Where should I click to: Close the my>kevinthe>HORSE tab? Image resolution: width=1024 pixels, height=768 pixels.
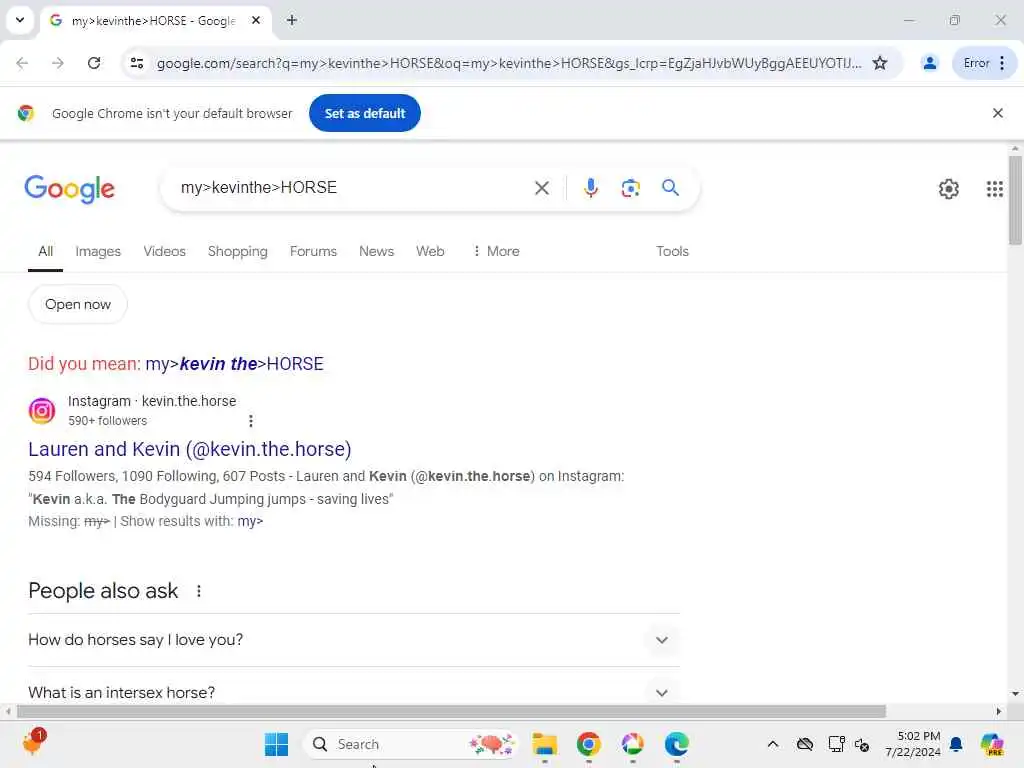click(x=256, y=20)
